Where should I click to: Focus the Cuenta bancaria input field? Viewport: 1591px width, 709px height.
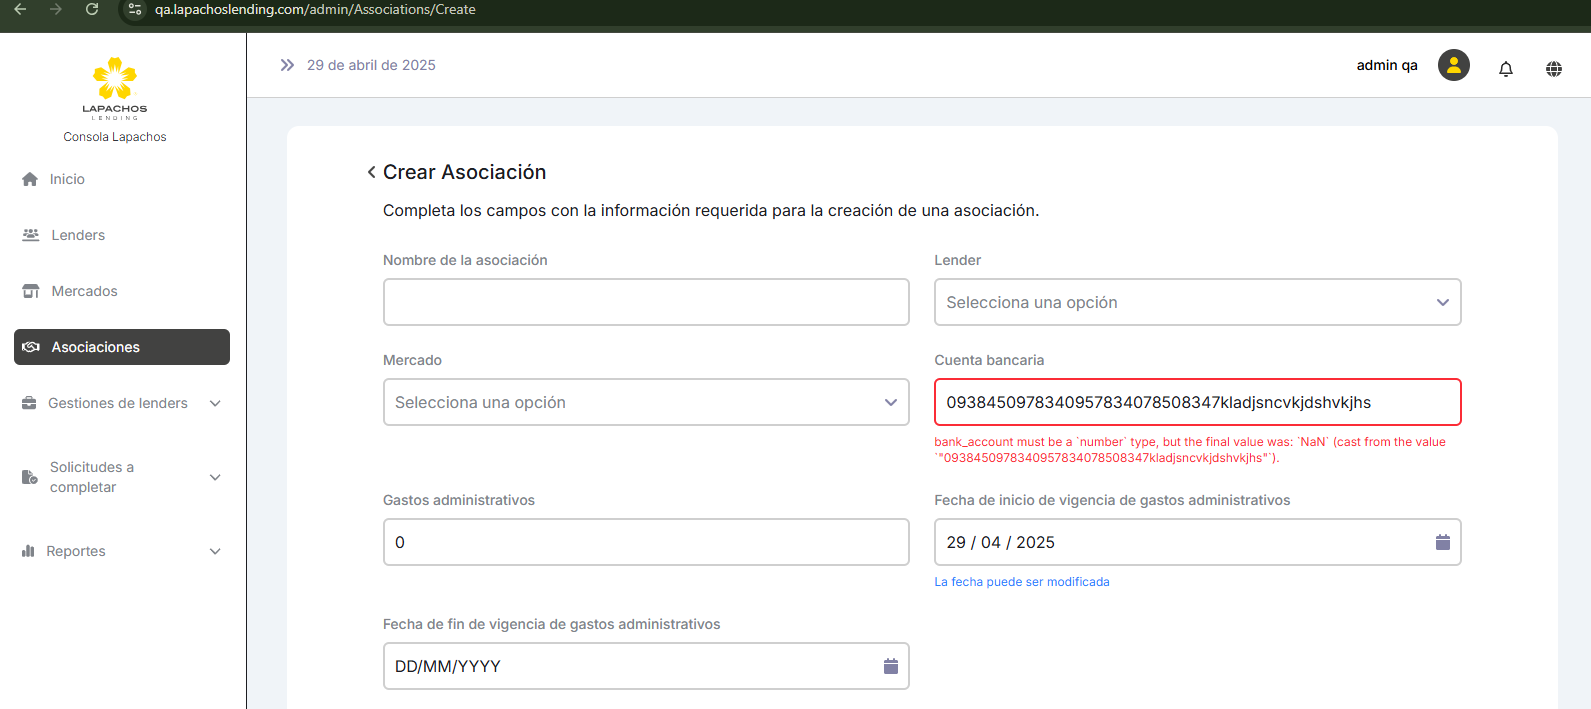coord(1196,402)
